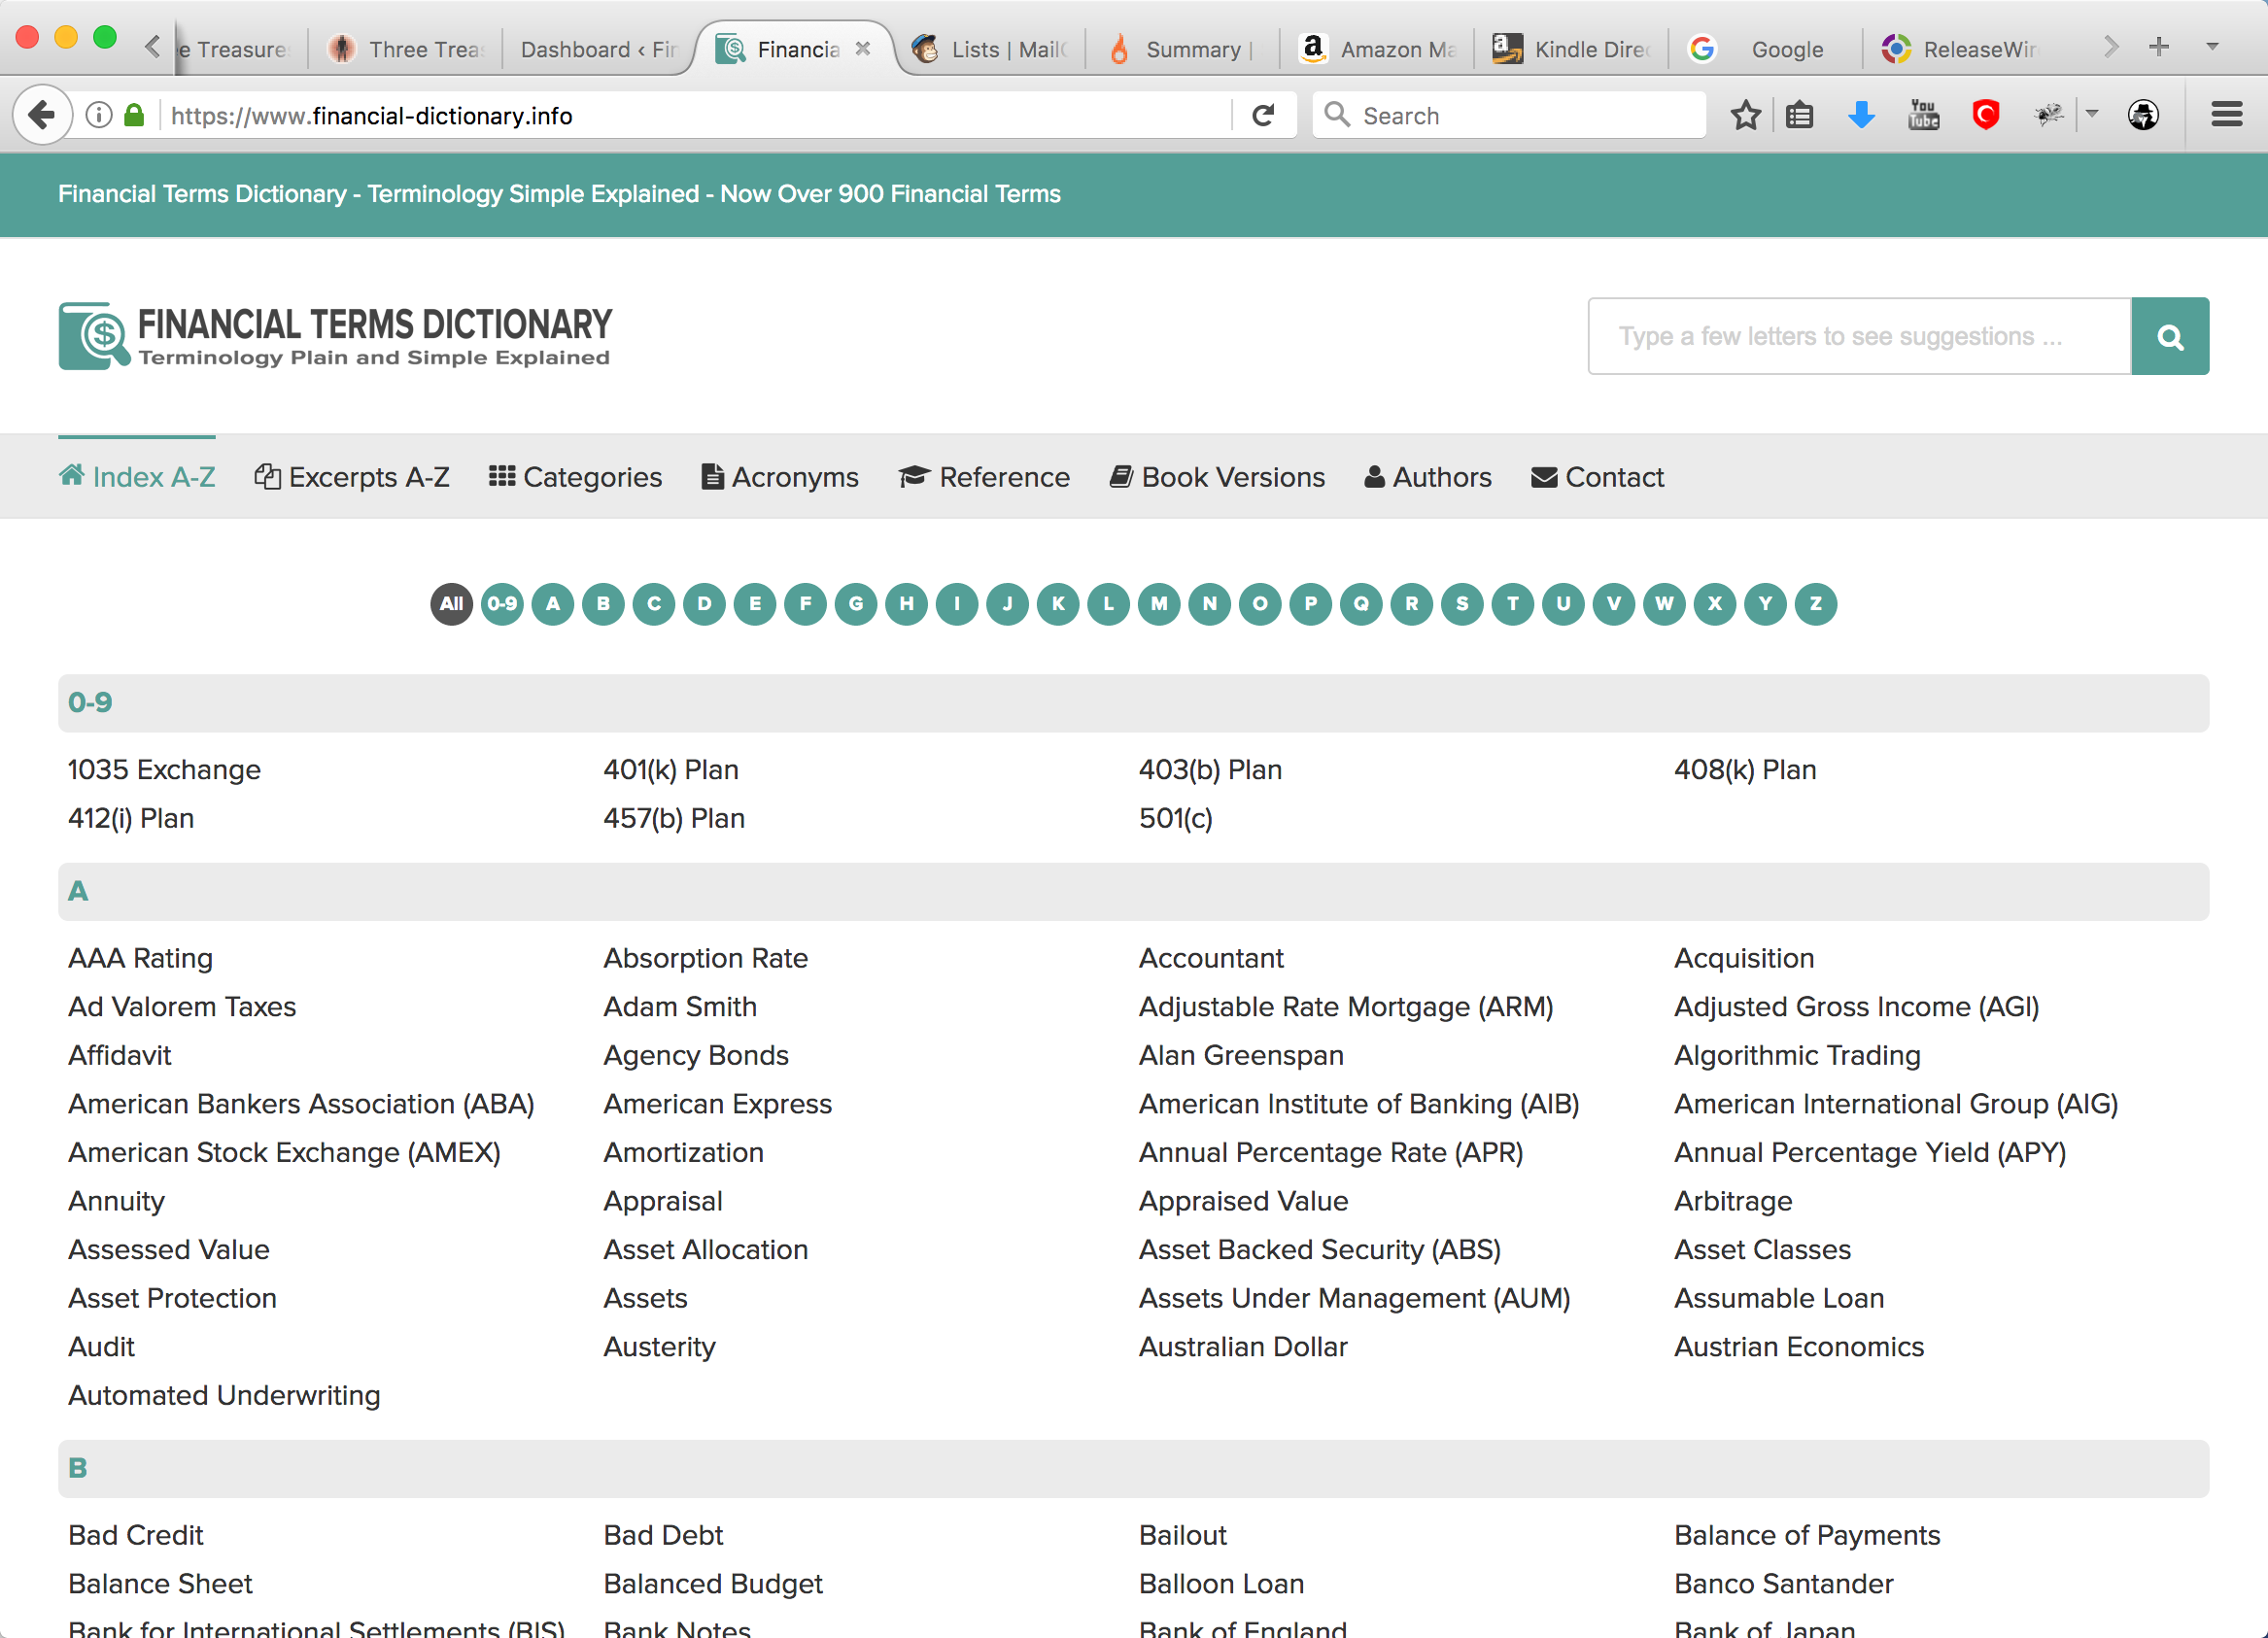
Task: Open the Balance of Payments term
Action: [1807, 1534]
